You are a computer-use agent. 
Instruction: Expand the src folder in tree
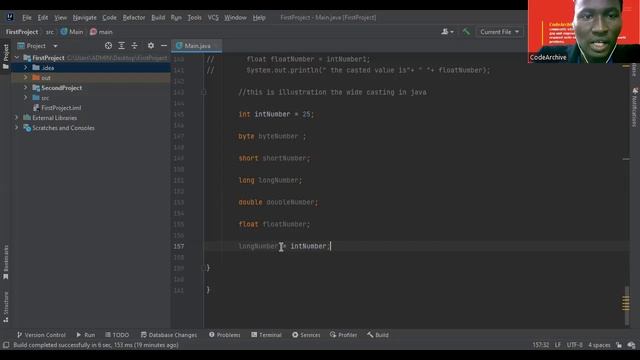point(25,98)
